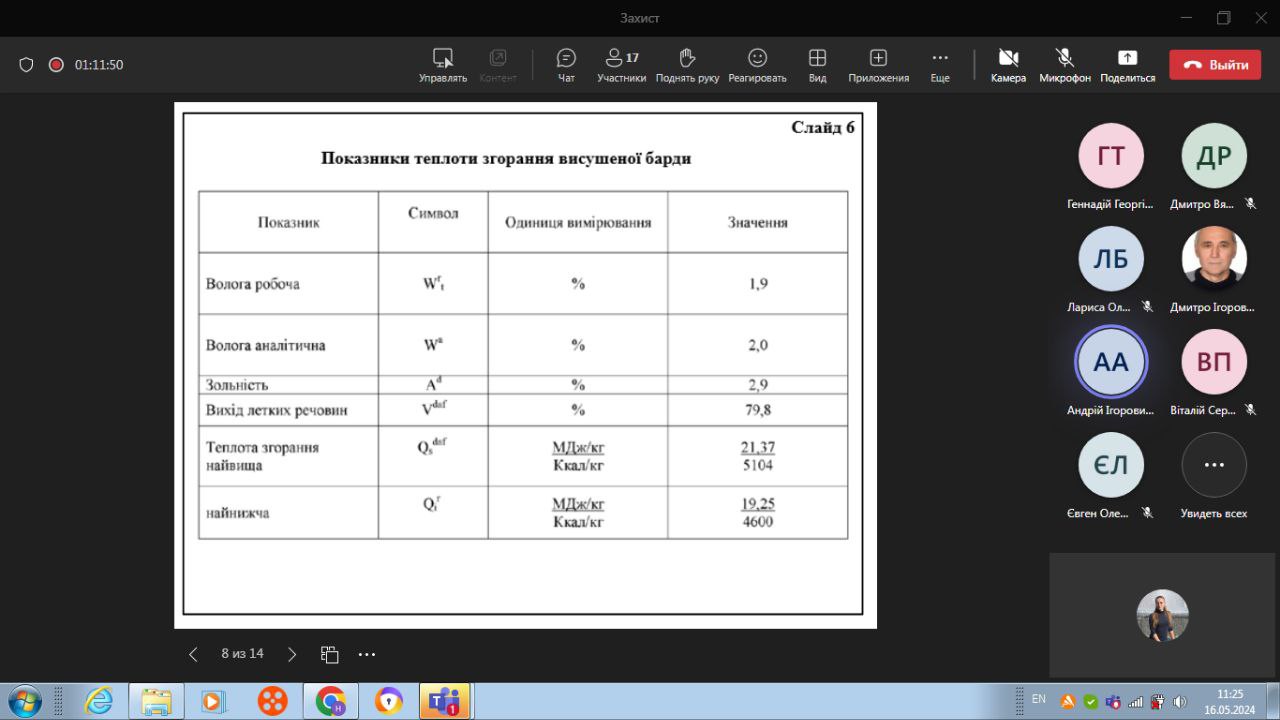Open Microsoft Teams from the taskbar
This screenshot has height=720, width=1280.
pyautogui.click(x=444, y=701)
